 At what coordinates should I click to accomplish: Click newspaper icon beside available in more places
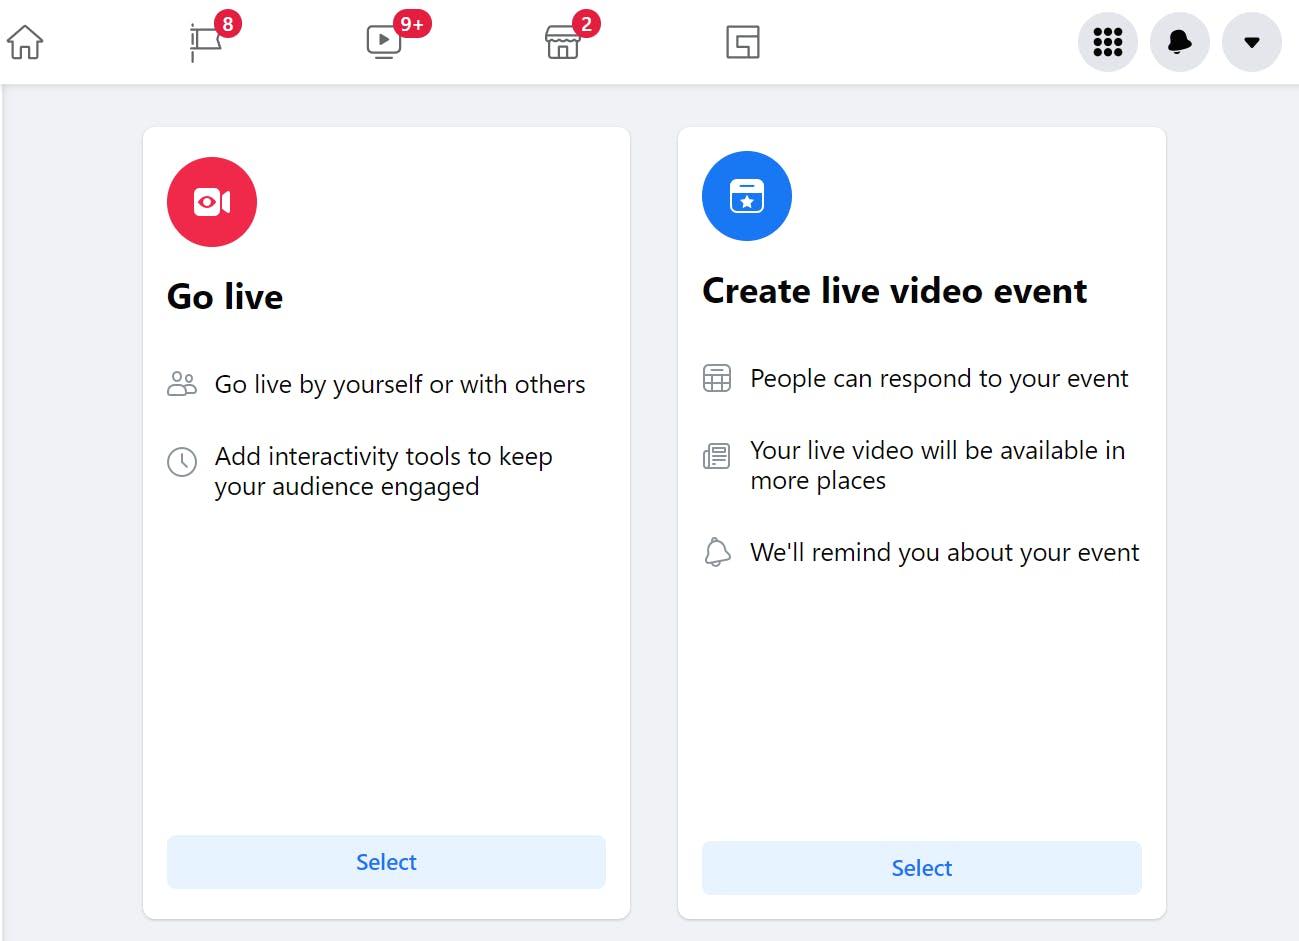pyautogui.click(x=717, y=456)
